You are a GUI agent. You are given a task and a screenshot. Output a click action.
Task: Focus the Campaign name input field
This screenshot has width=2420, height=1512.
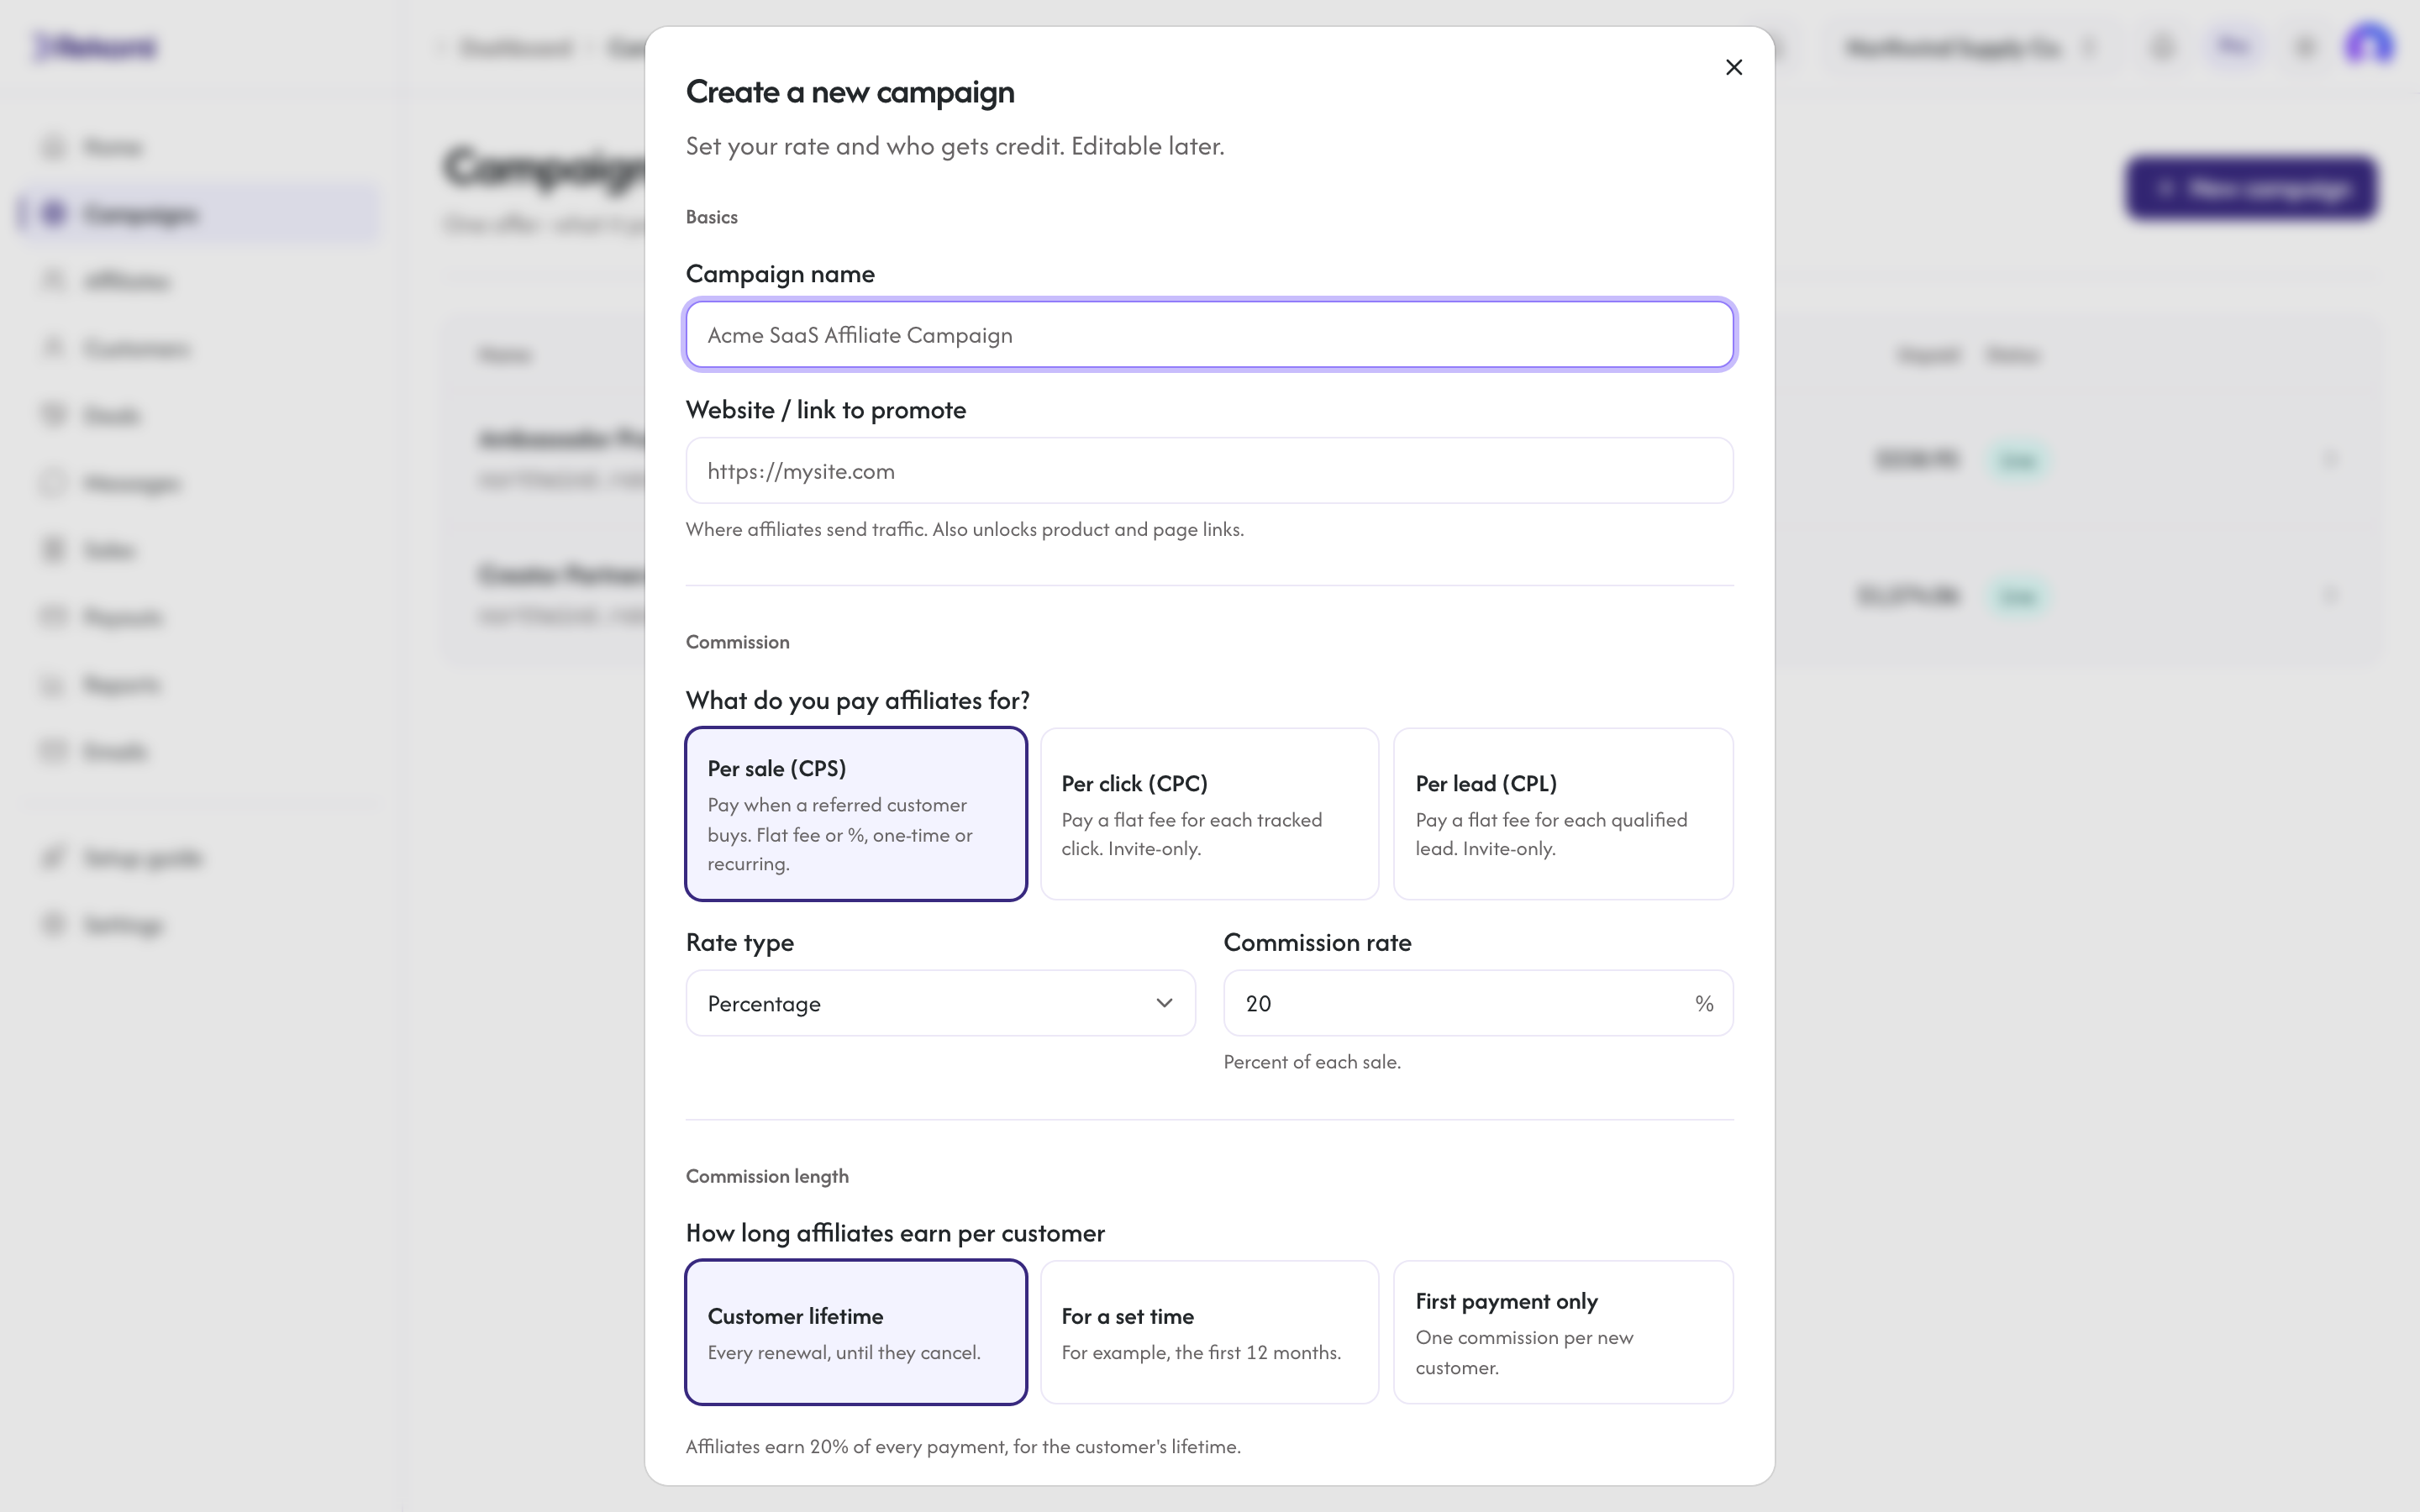click(1209, 335)
